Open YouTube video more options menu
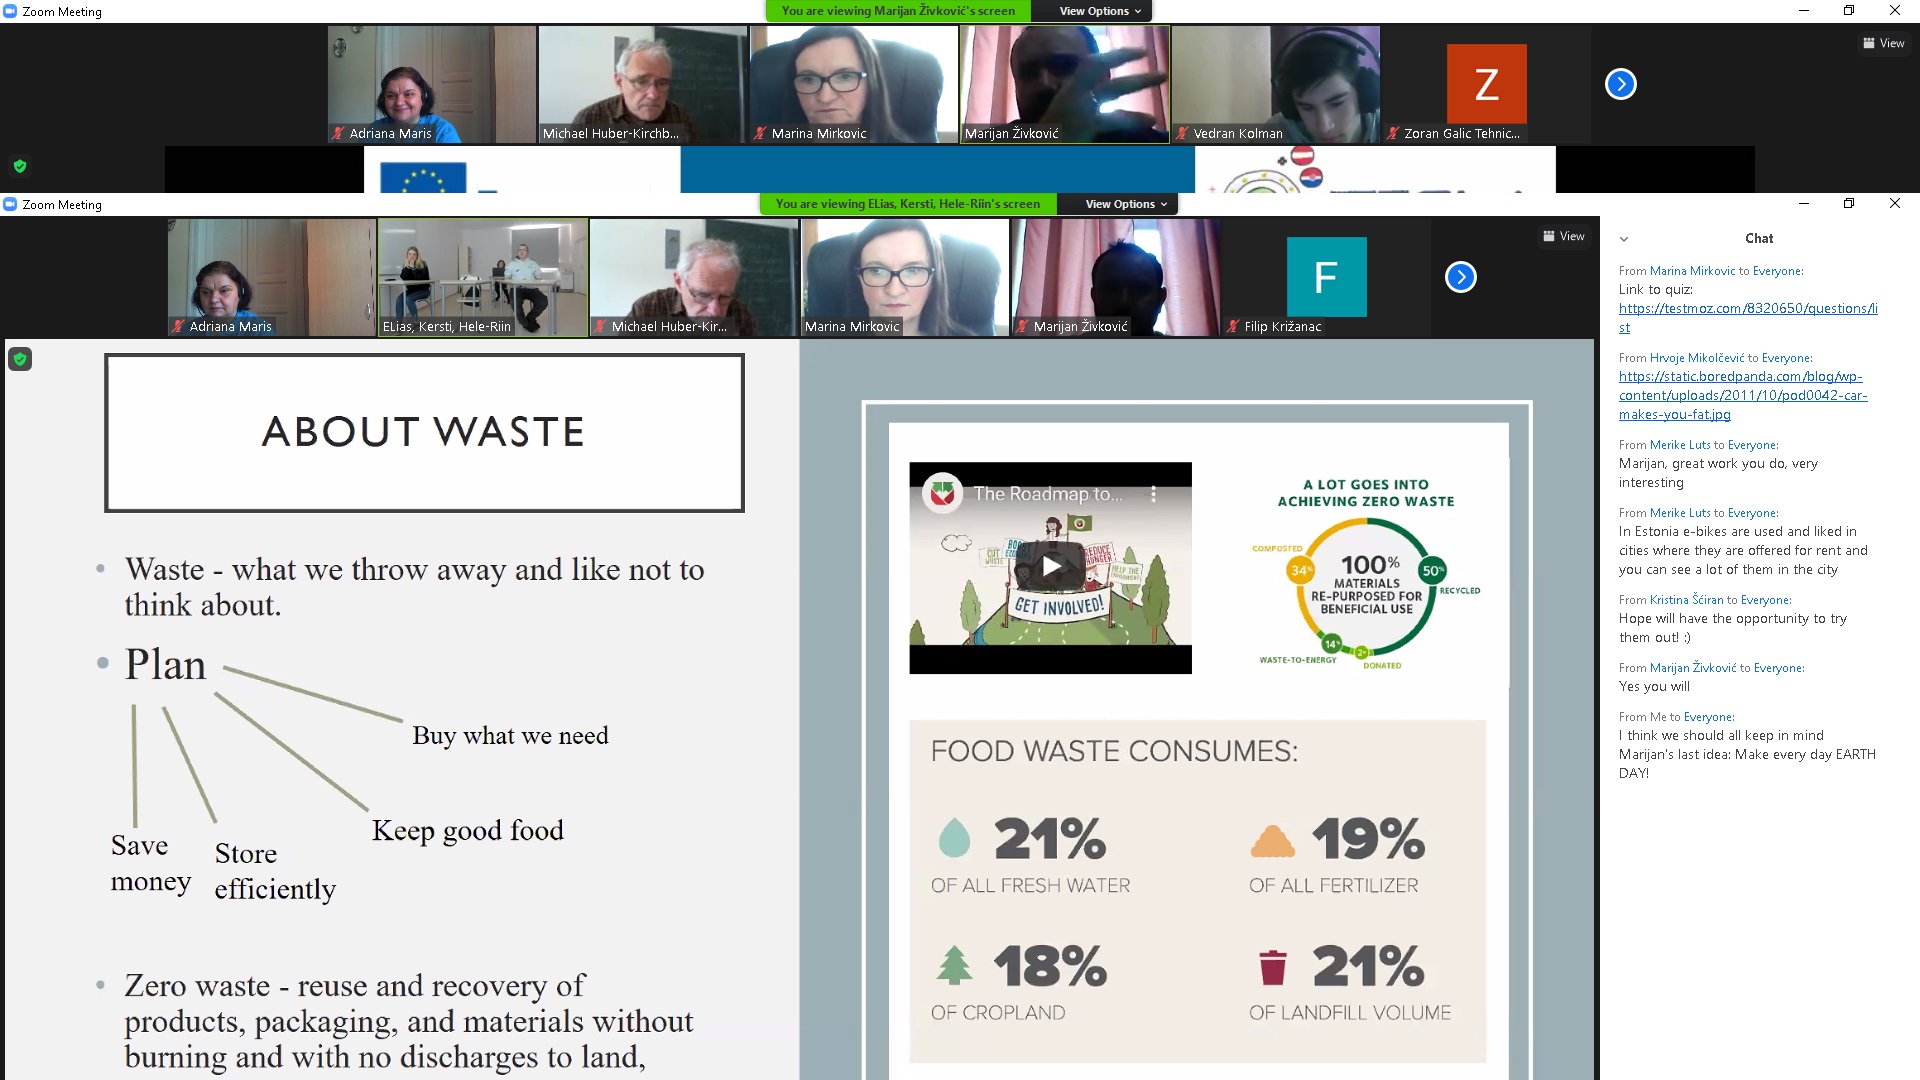This screenshot has width=1920, height=1080. [x=1153, y=494]
